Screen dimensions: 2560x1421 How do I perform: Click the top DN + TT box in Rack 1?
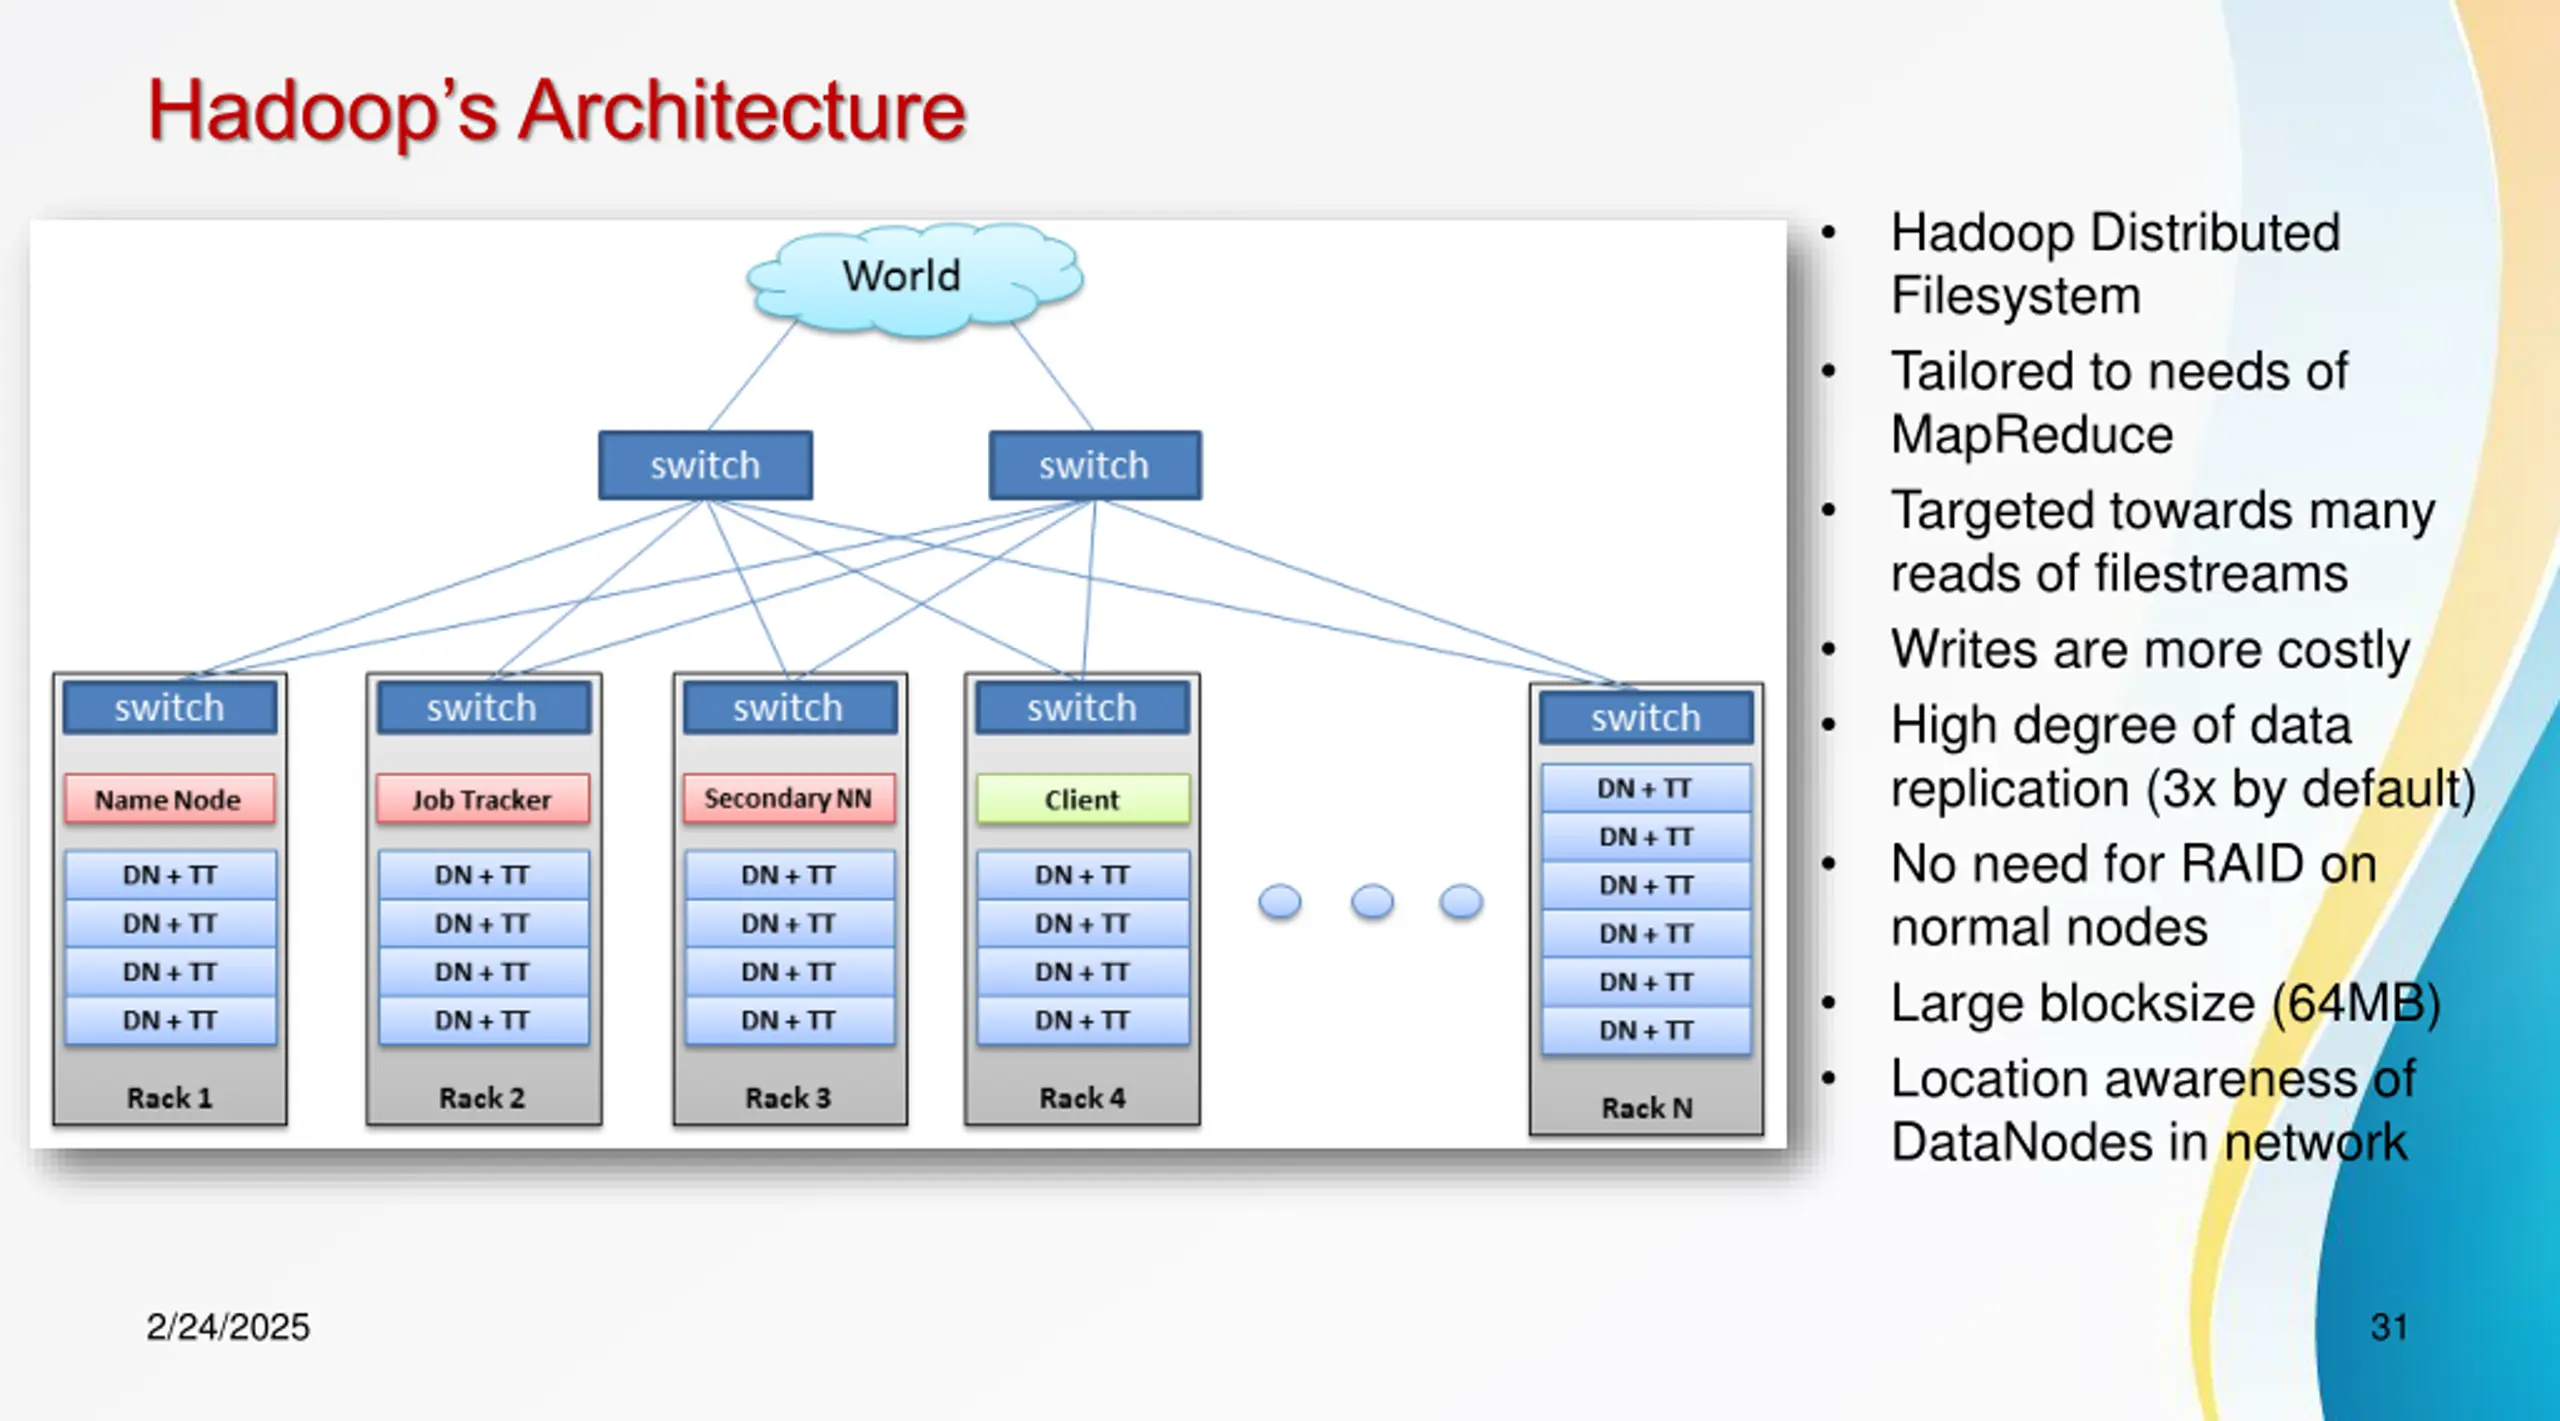click(x=170, y=875)
